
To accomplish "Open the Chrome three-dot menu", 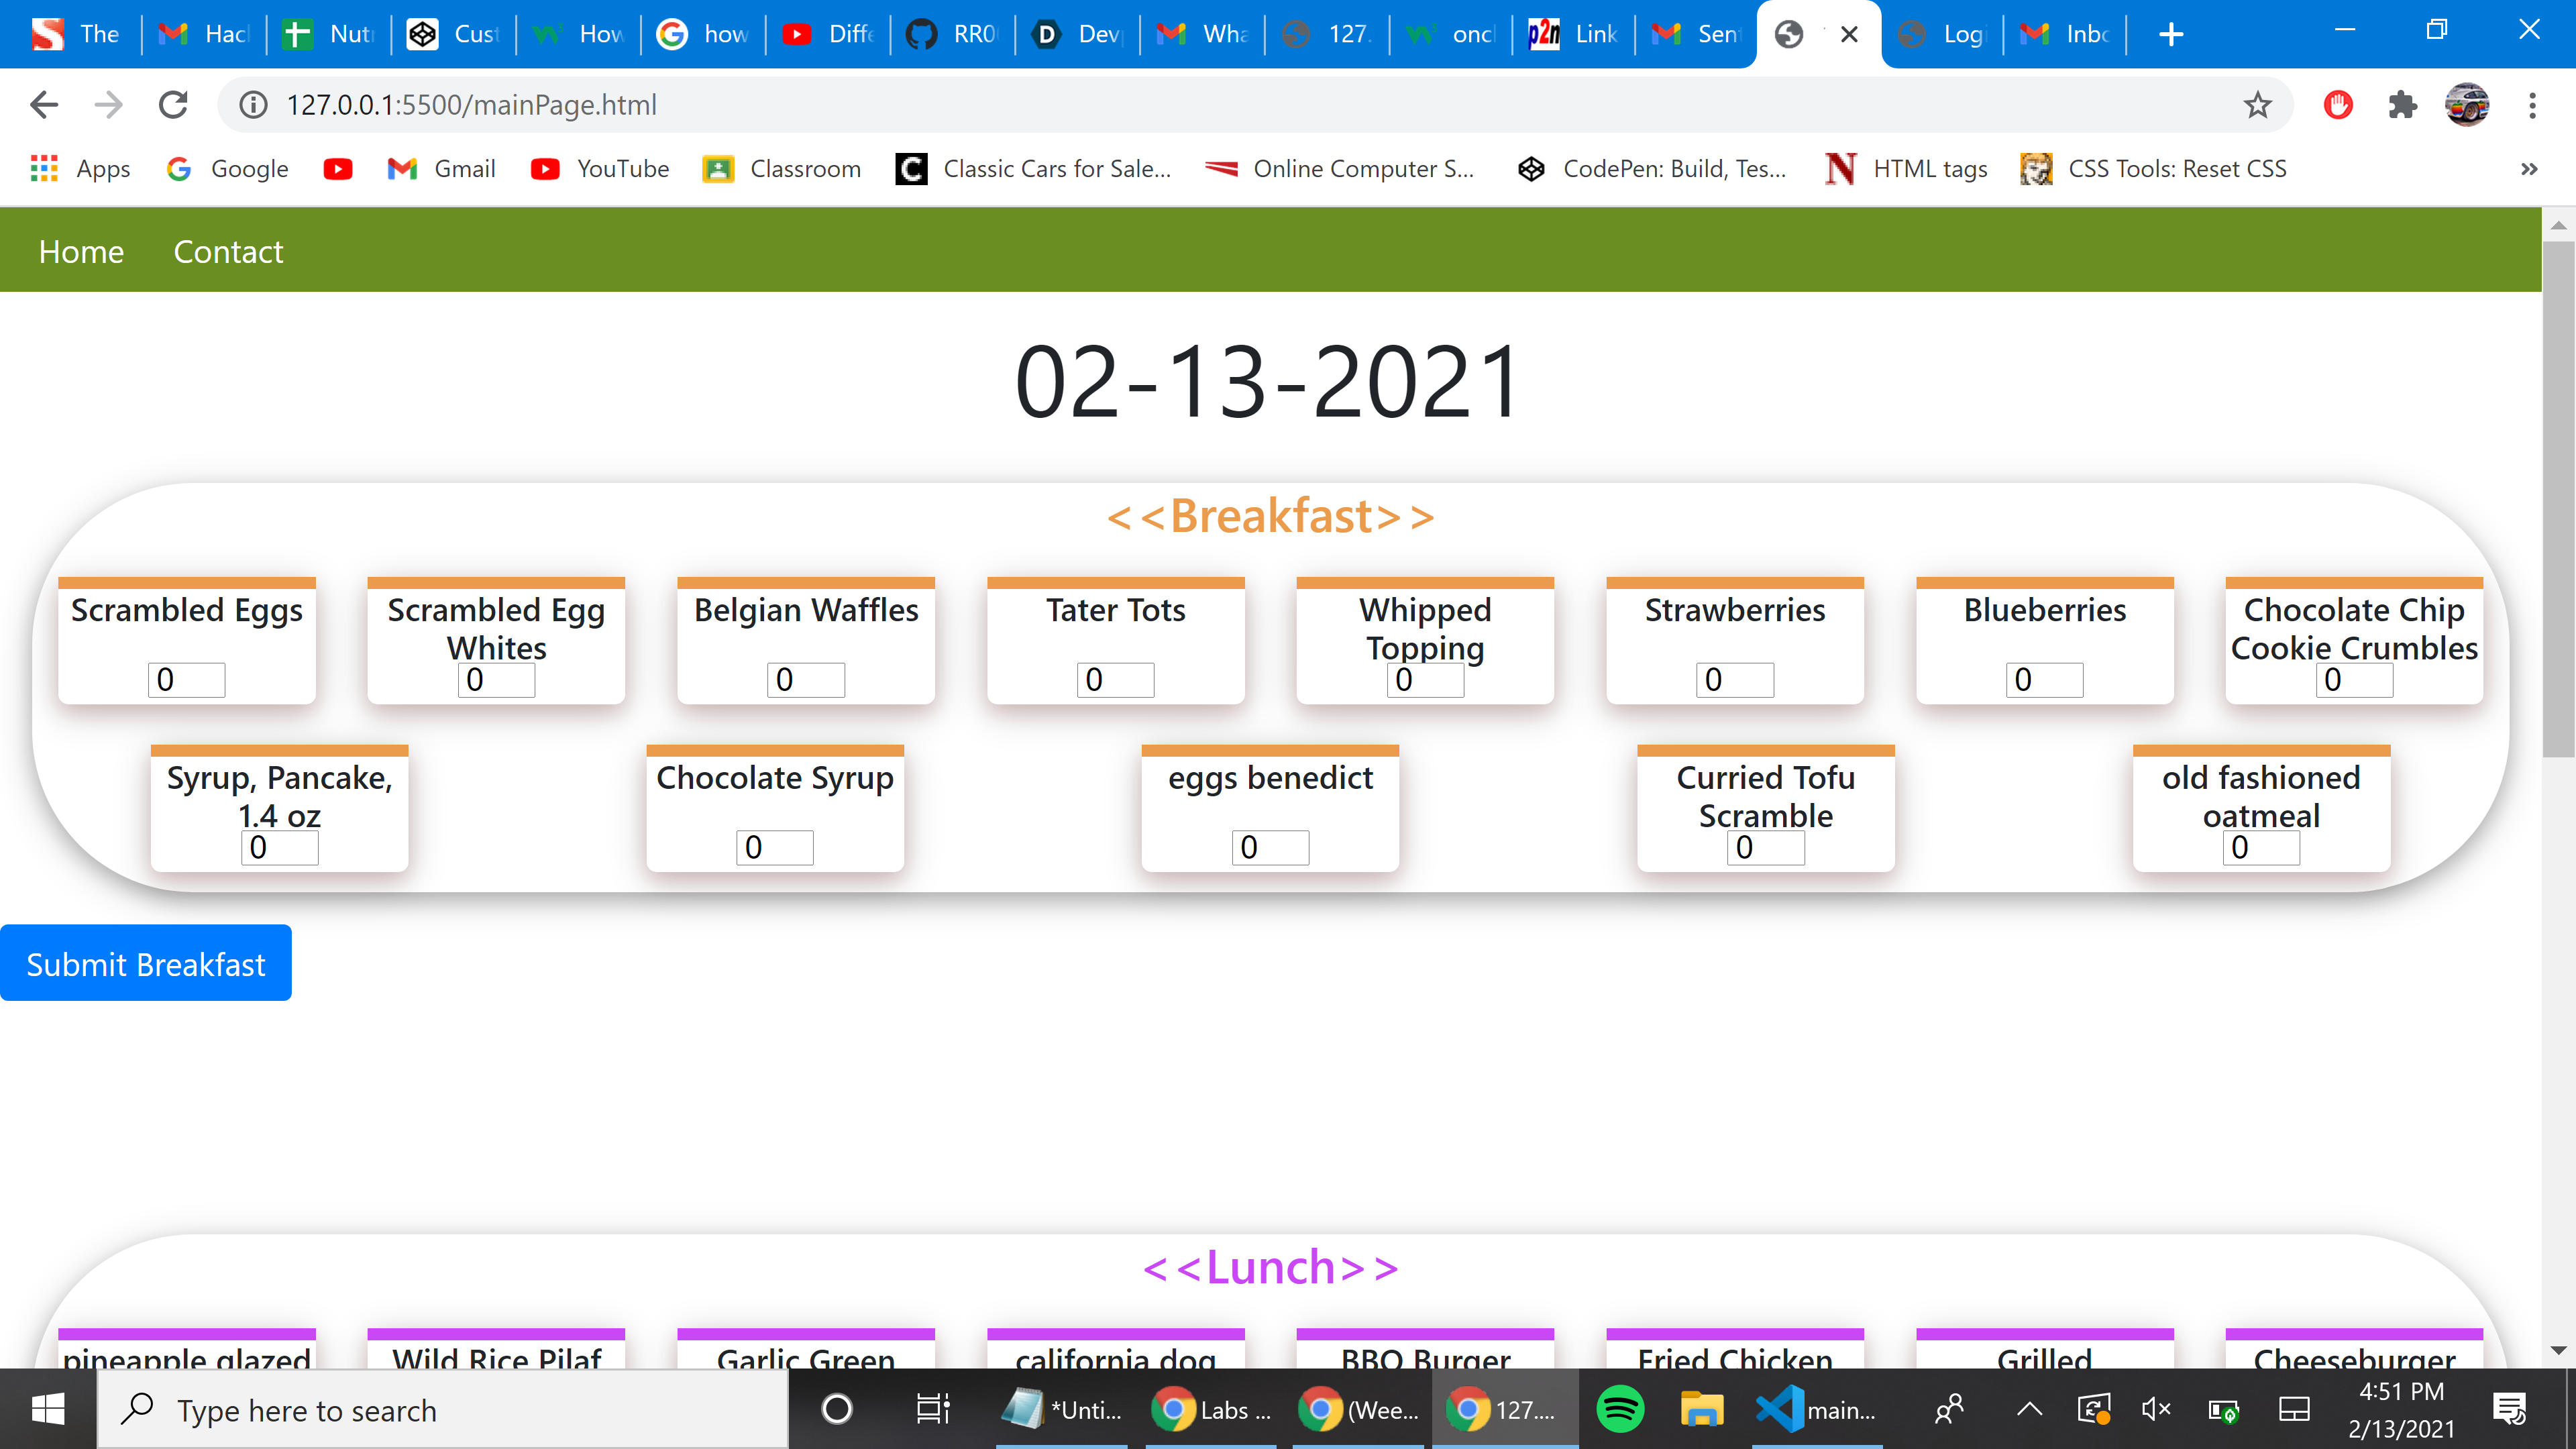I will (2532, 105).
